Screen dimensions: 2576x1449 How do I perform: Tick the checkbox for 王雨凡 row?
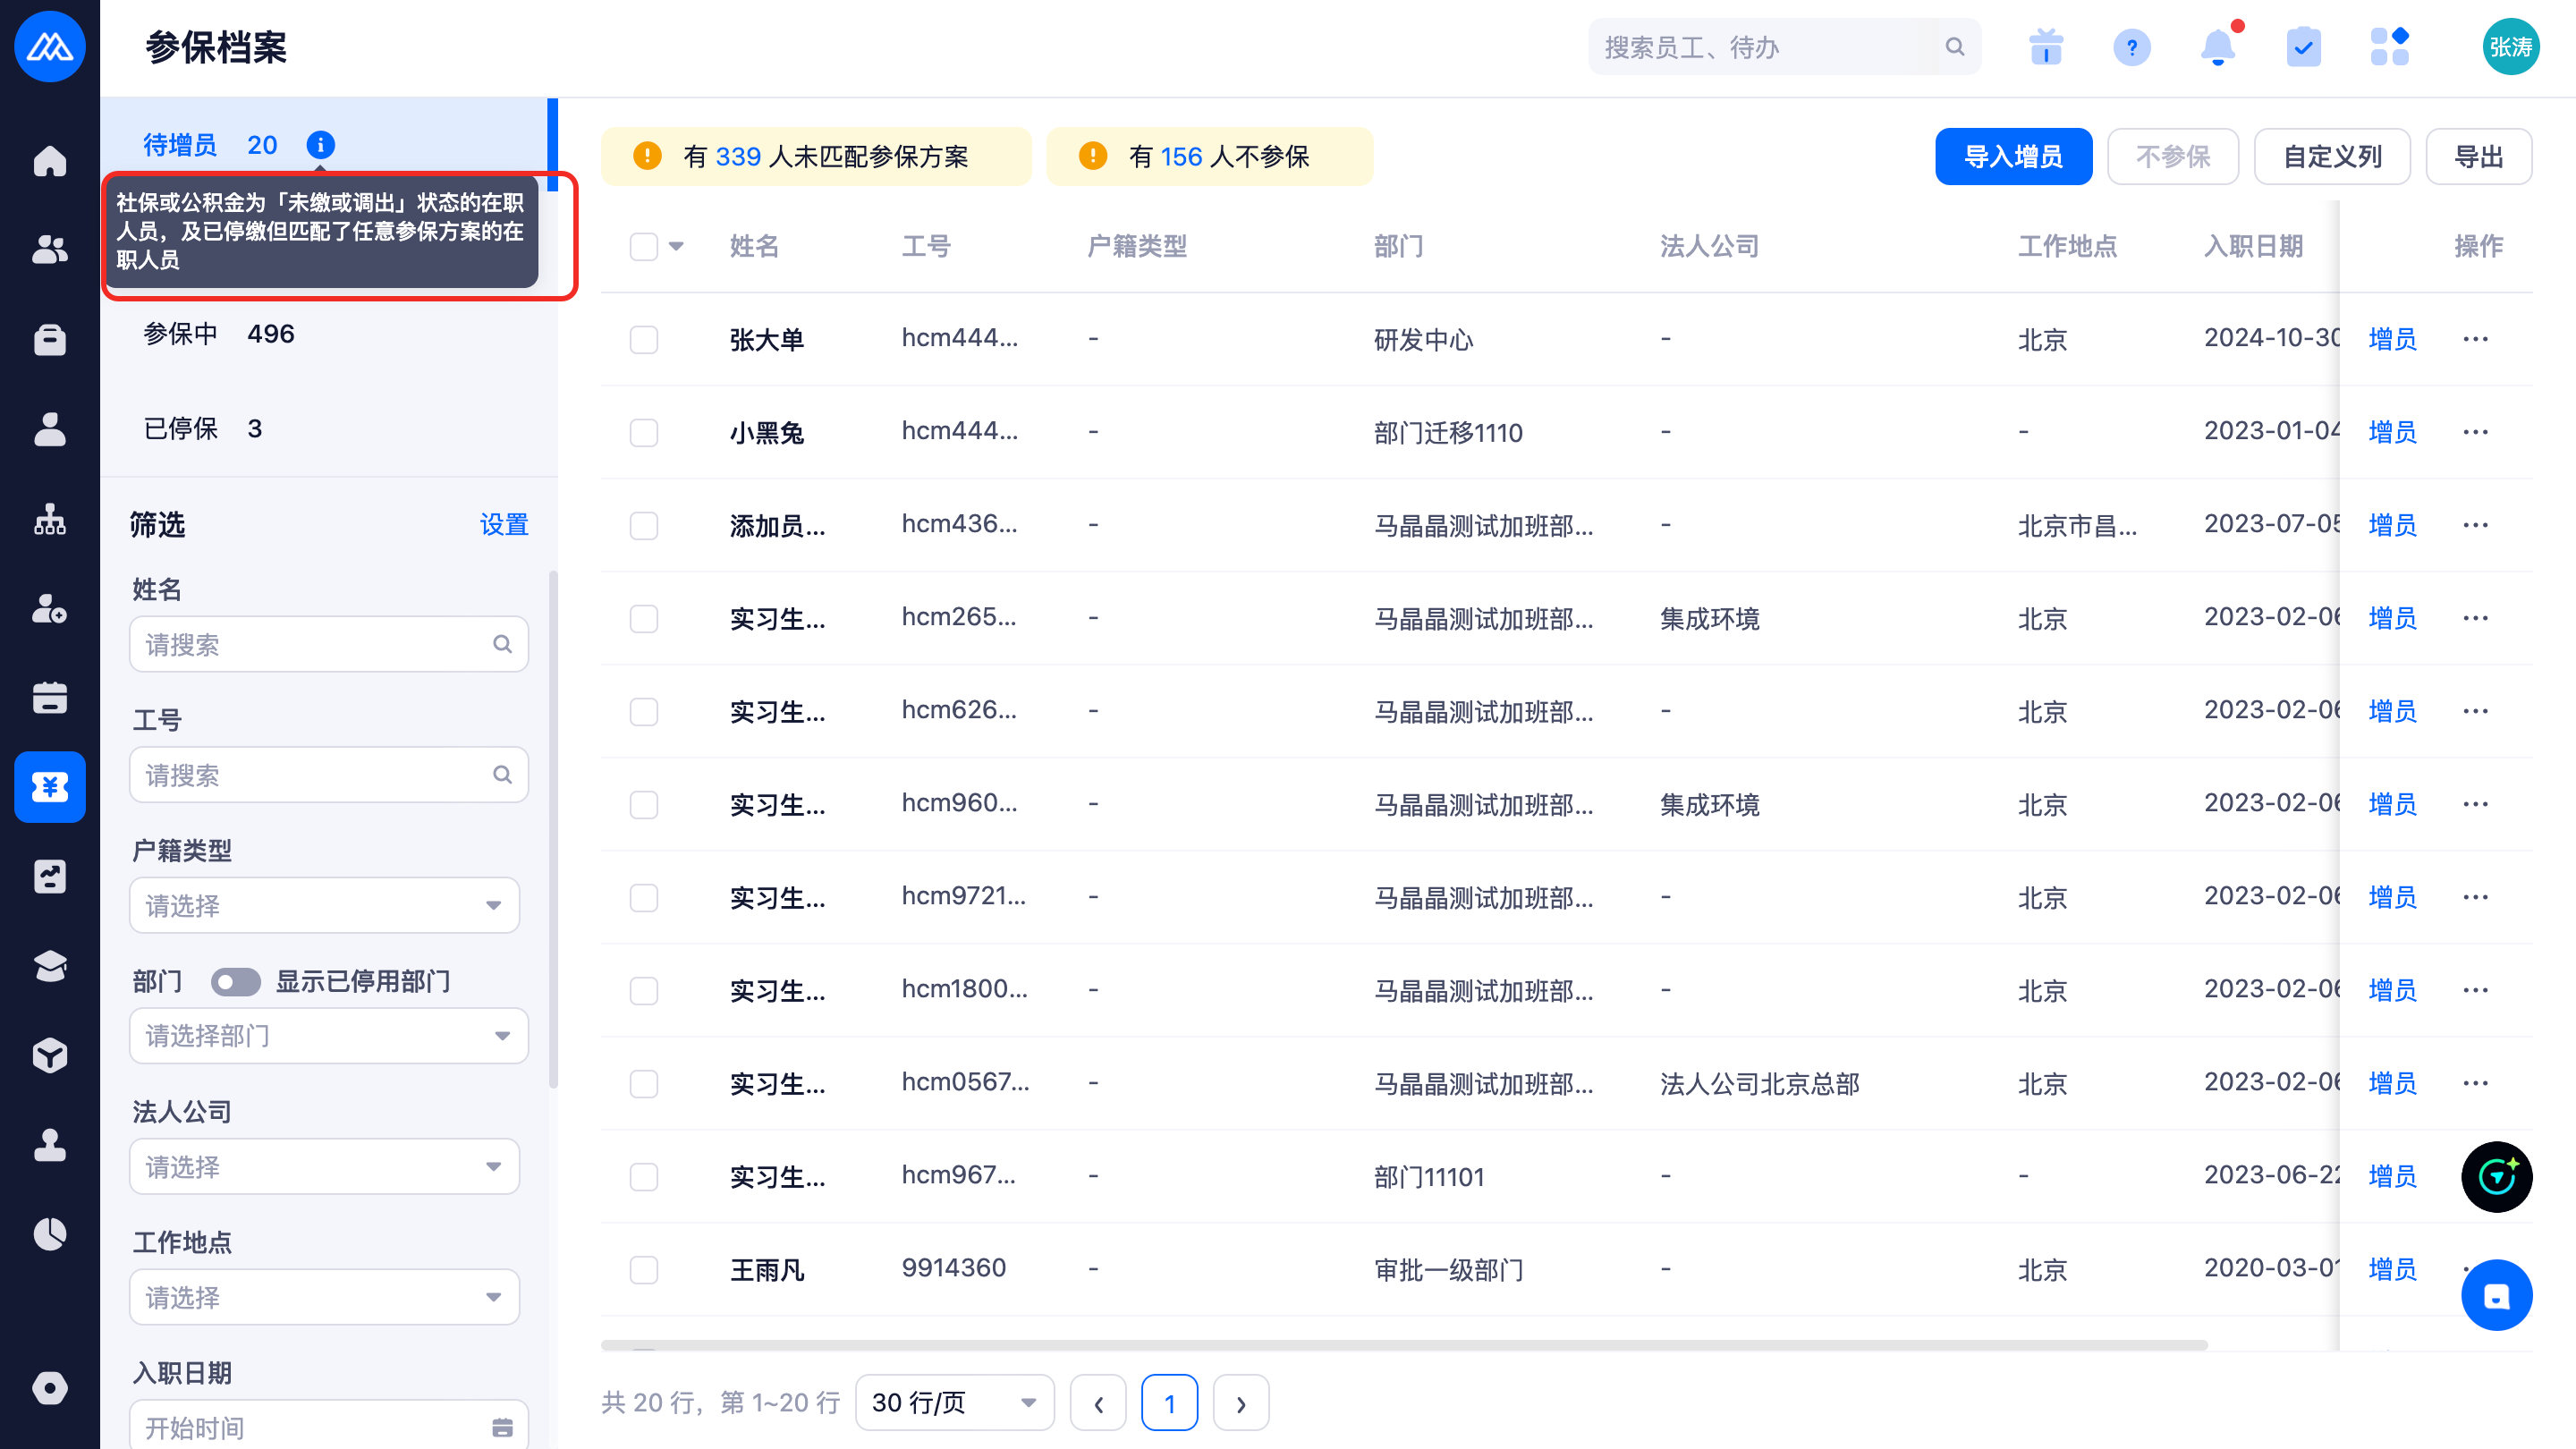[644, 1270]
